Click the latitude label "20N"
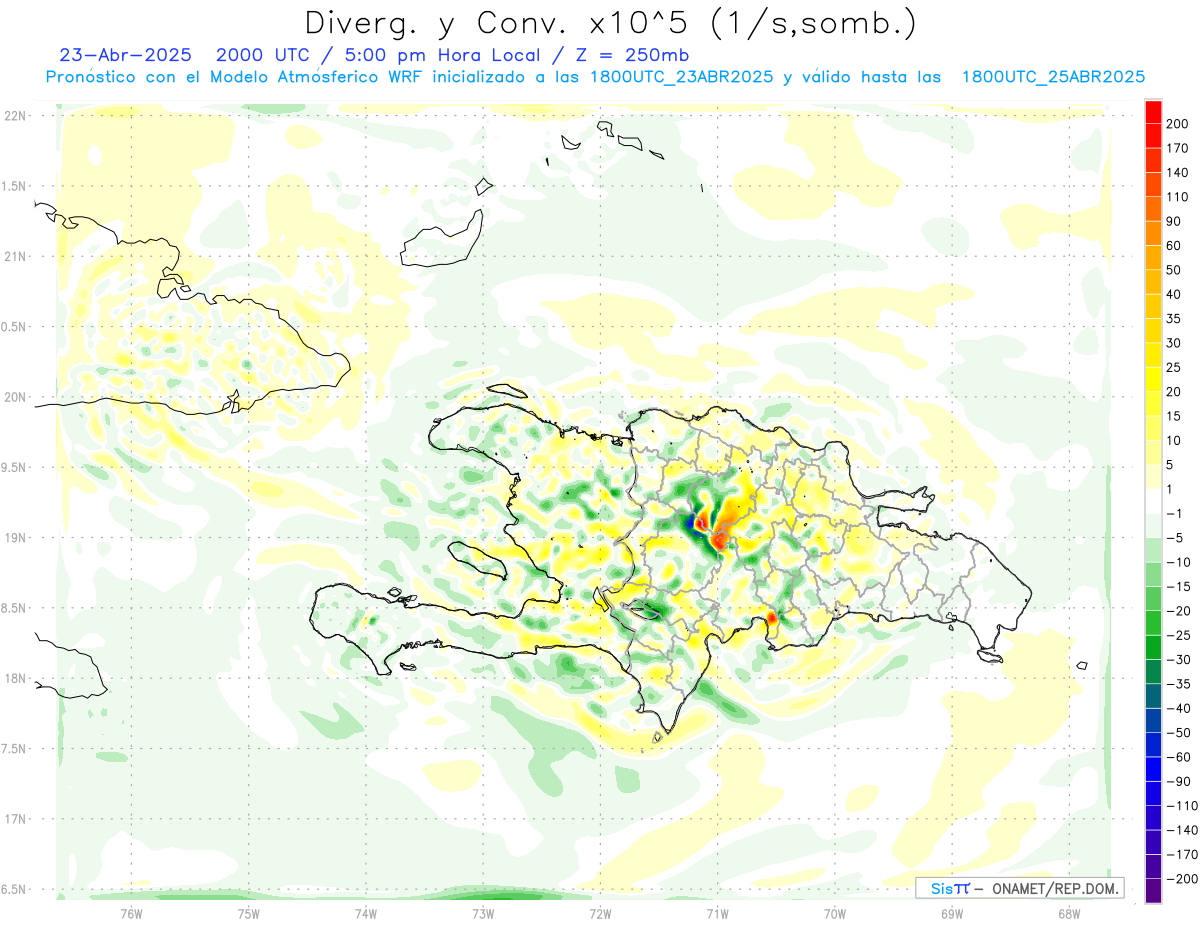Viewport: 1200px width, 927px height. coord(14,397)
